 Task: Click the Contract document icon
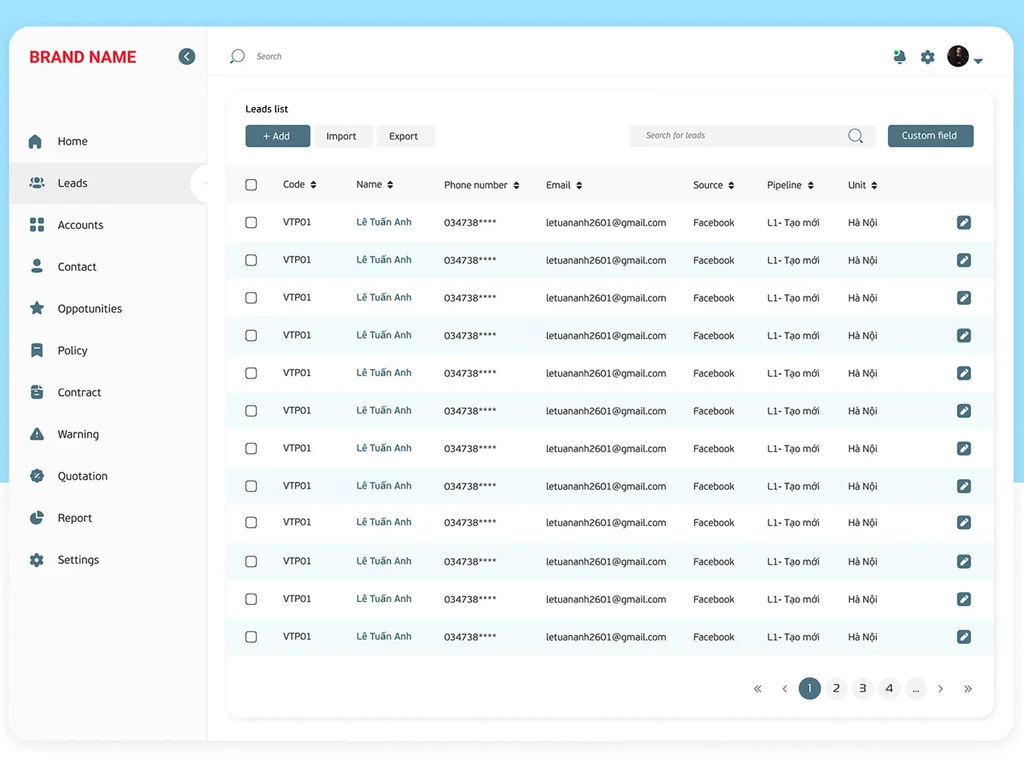37,392
